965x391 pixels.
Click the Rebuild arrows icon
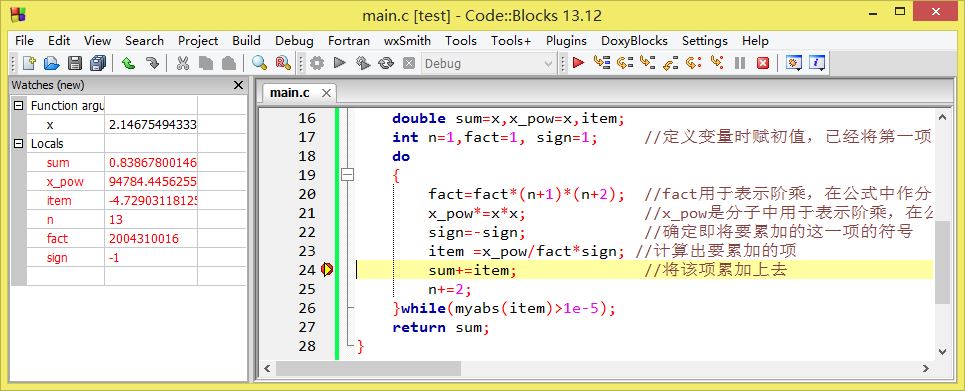pyautogui.click(x=386, y=63)
